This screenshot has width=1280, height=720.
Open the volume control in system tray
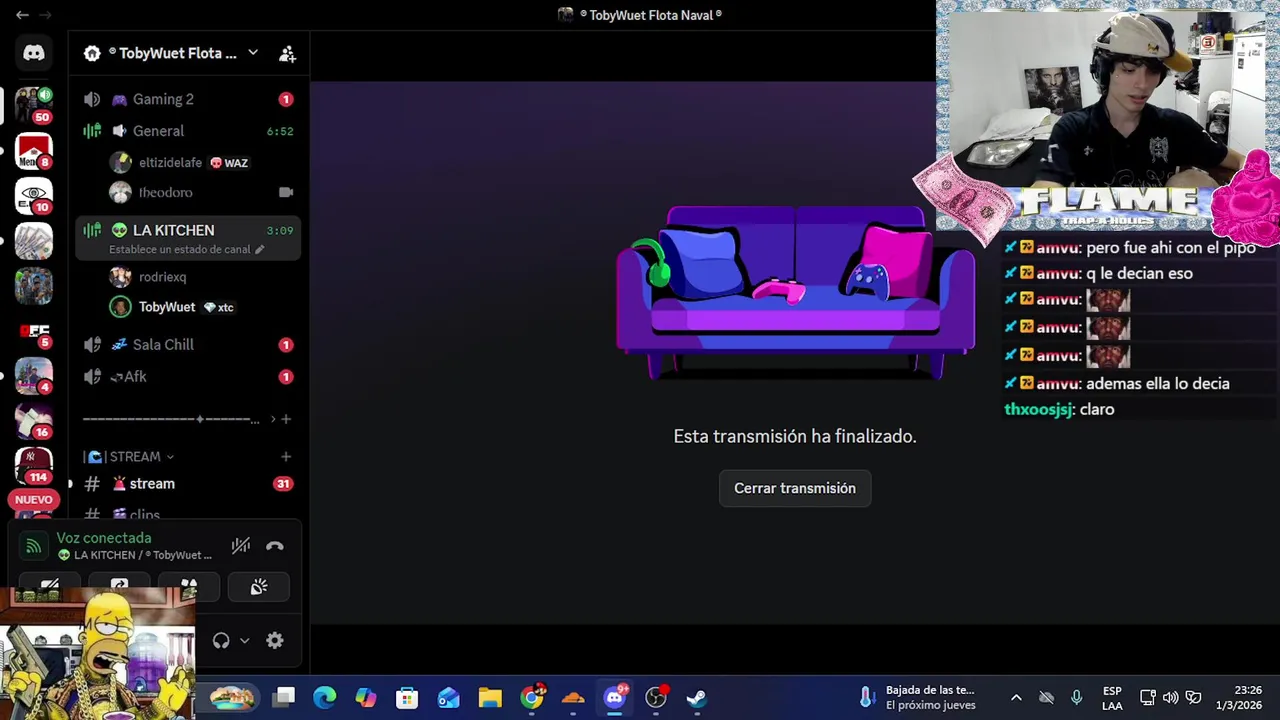pos(1170,697)
